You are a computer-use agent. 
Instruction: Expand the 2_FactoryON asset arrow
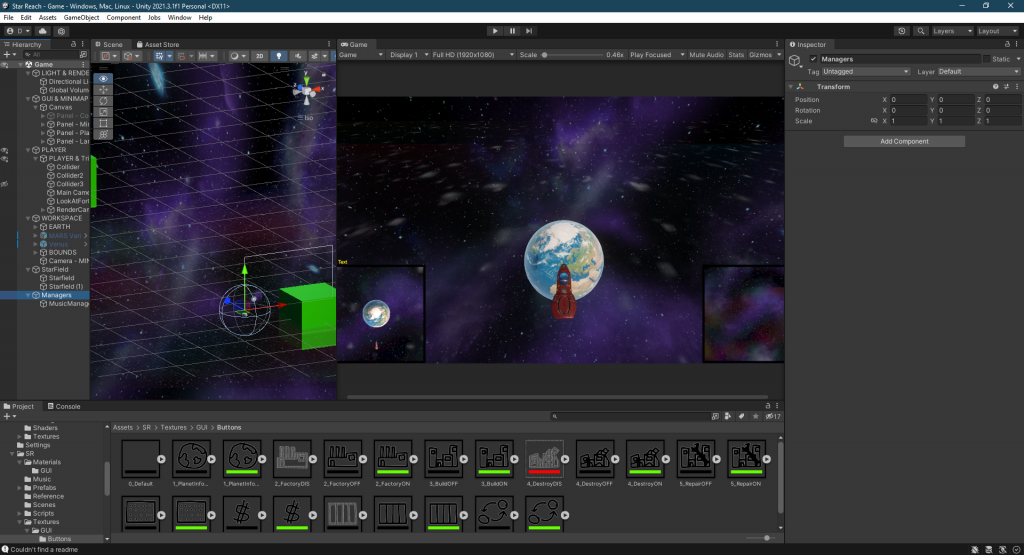point(413,459)
